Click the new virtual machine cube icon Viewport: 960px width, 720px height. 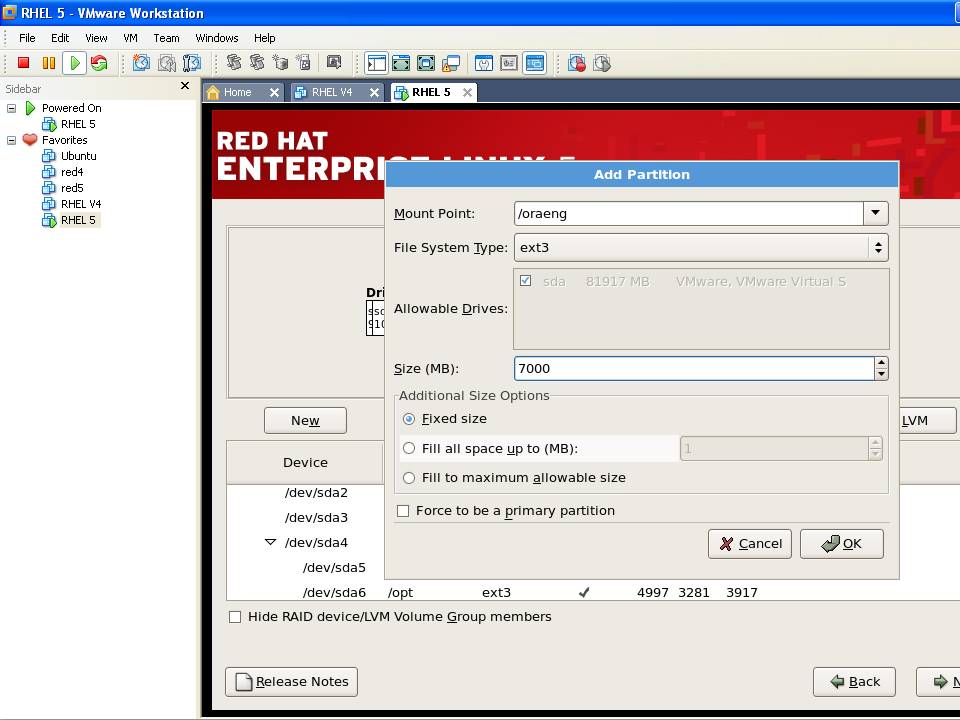280,62
